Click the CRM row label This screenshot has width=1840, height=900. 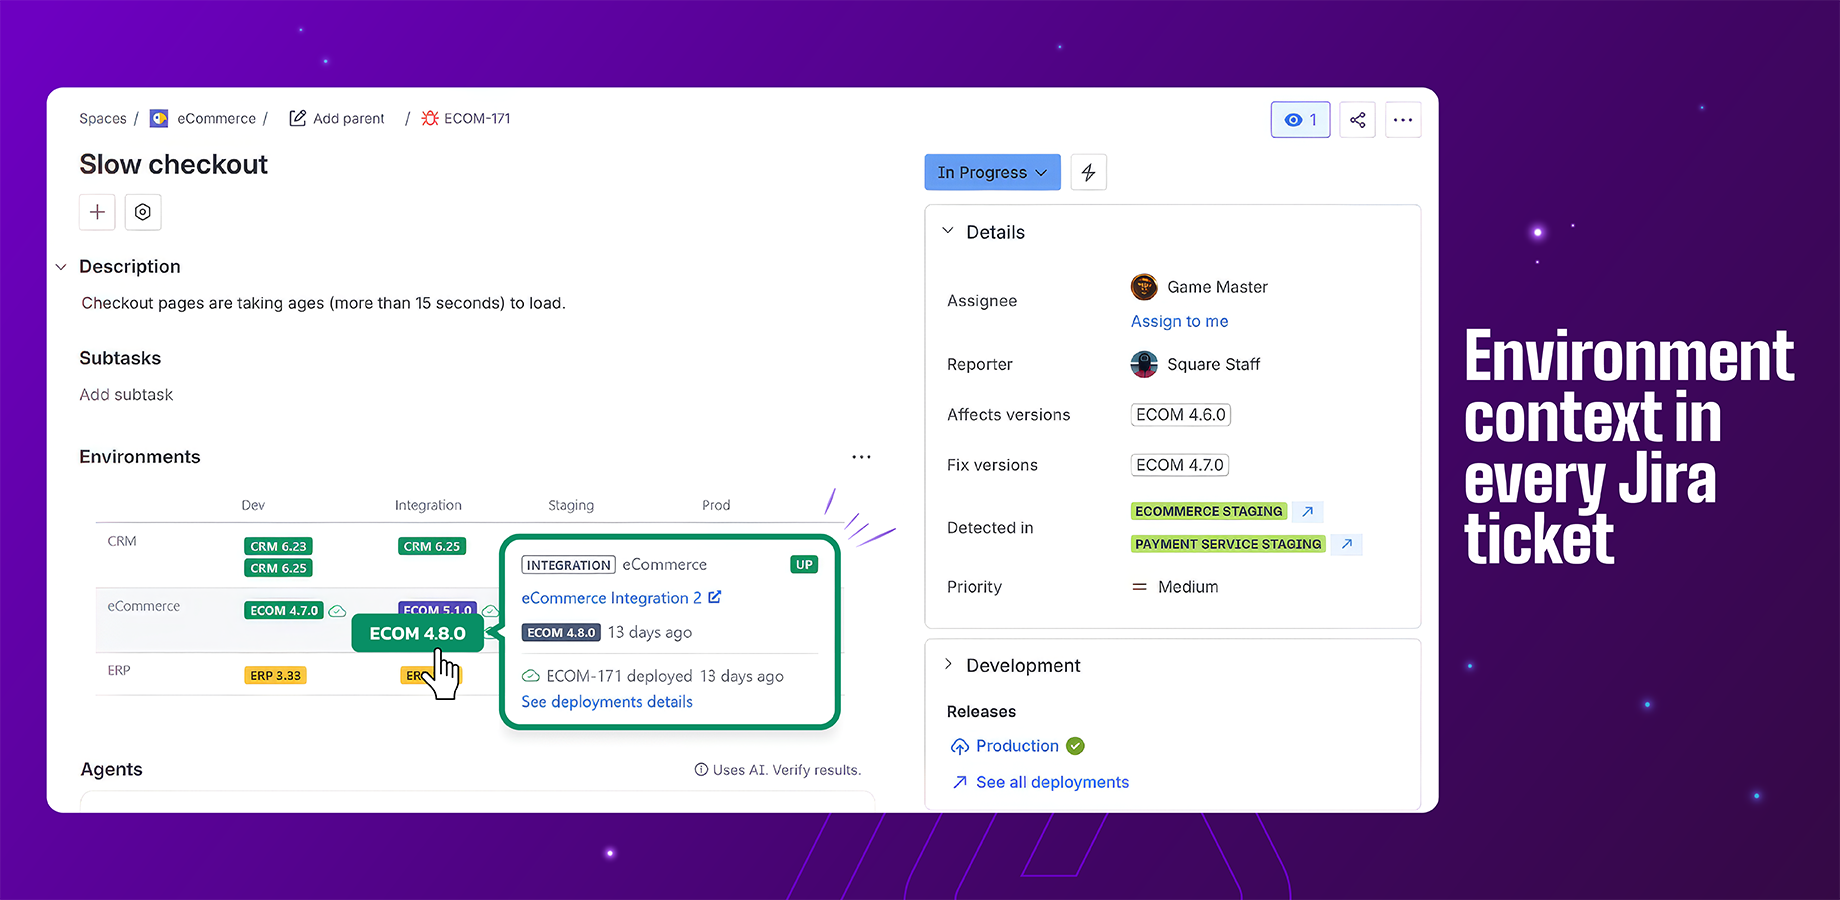click(x=122, y=541)
